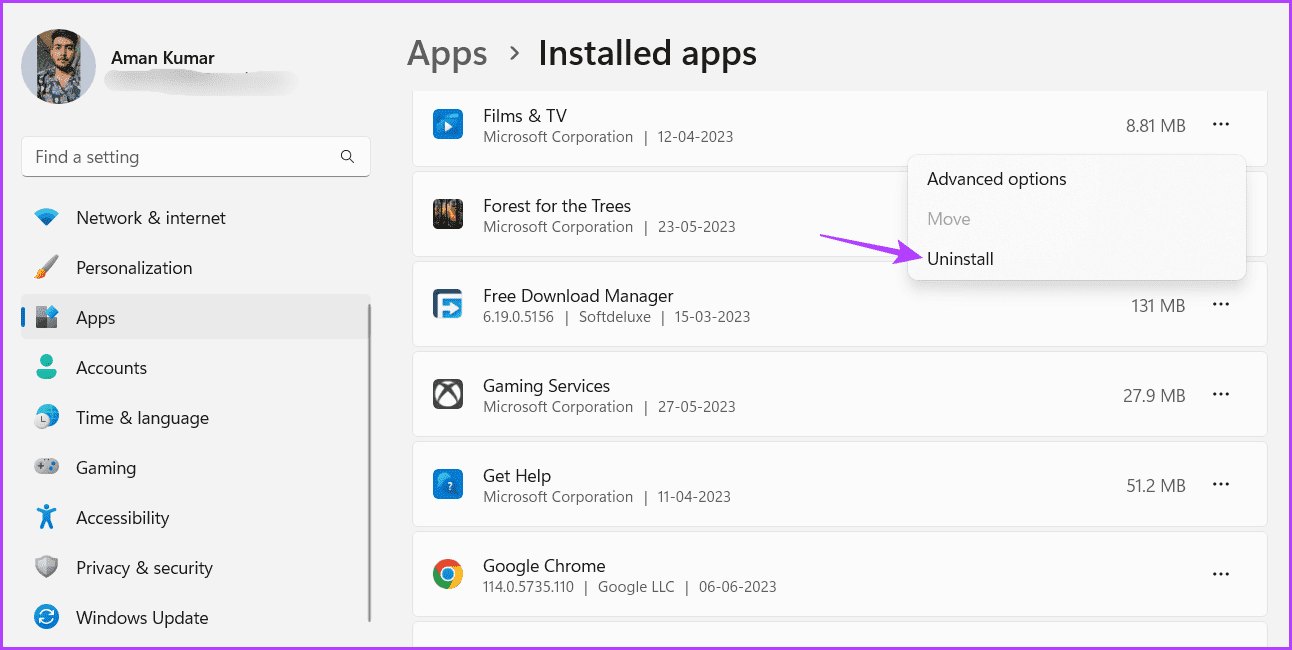Select the greyed-out Move menu entry
The height and width of the screenshot is (650, 1292).
[1076, 219]
